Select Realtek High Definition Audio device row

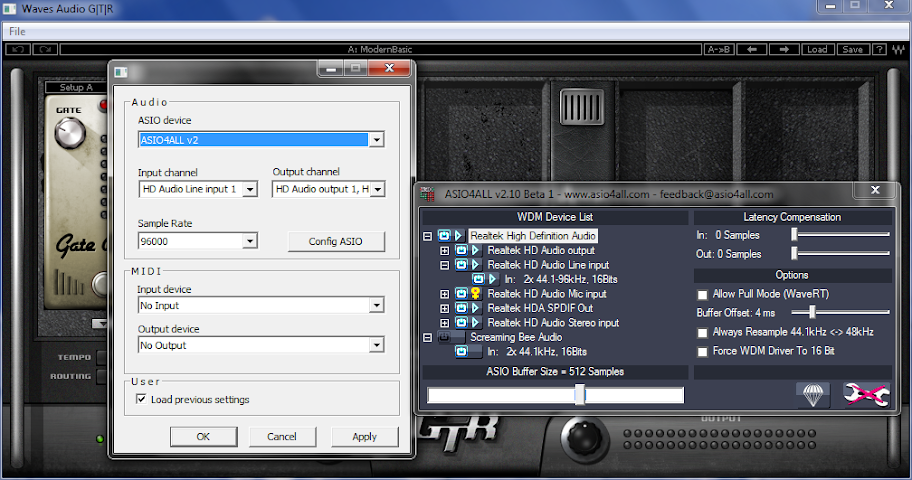(x=533, y=236)
